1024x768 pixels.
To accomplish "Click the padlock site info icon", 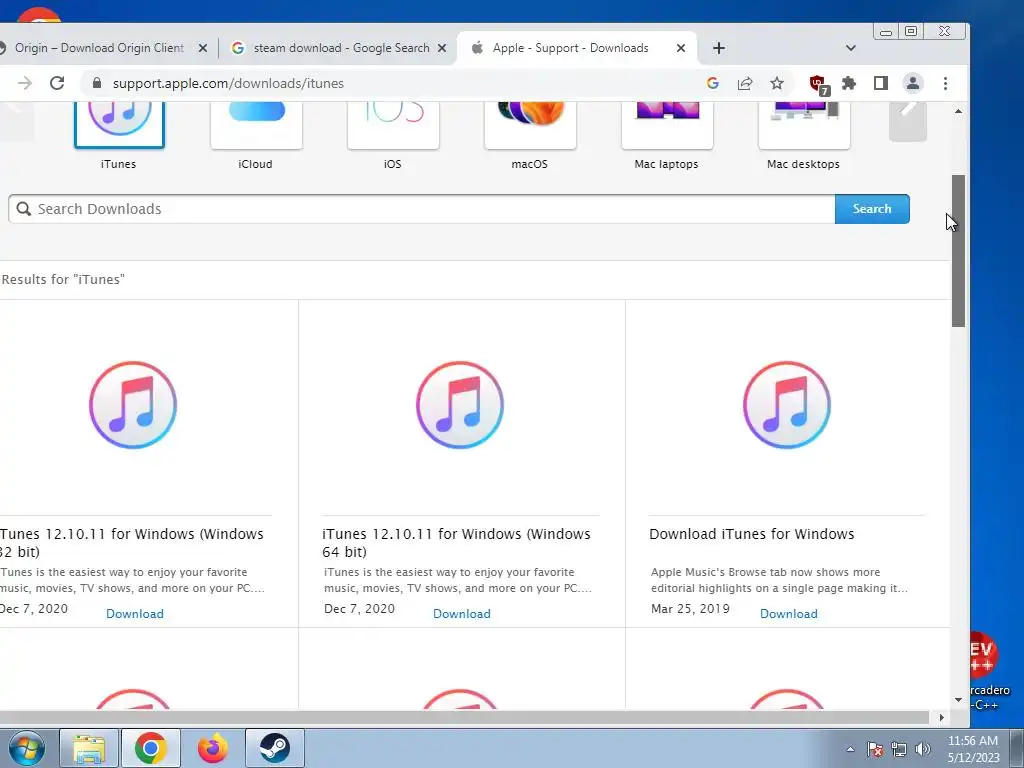I will [x=97, y=83].
